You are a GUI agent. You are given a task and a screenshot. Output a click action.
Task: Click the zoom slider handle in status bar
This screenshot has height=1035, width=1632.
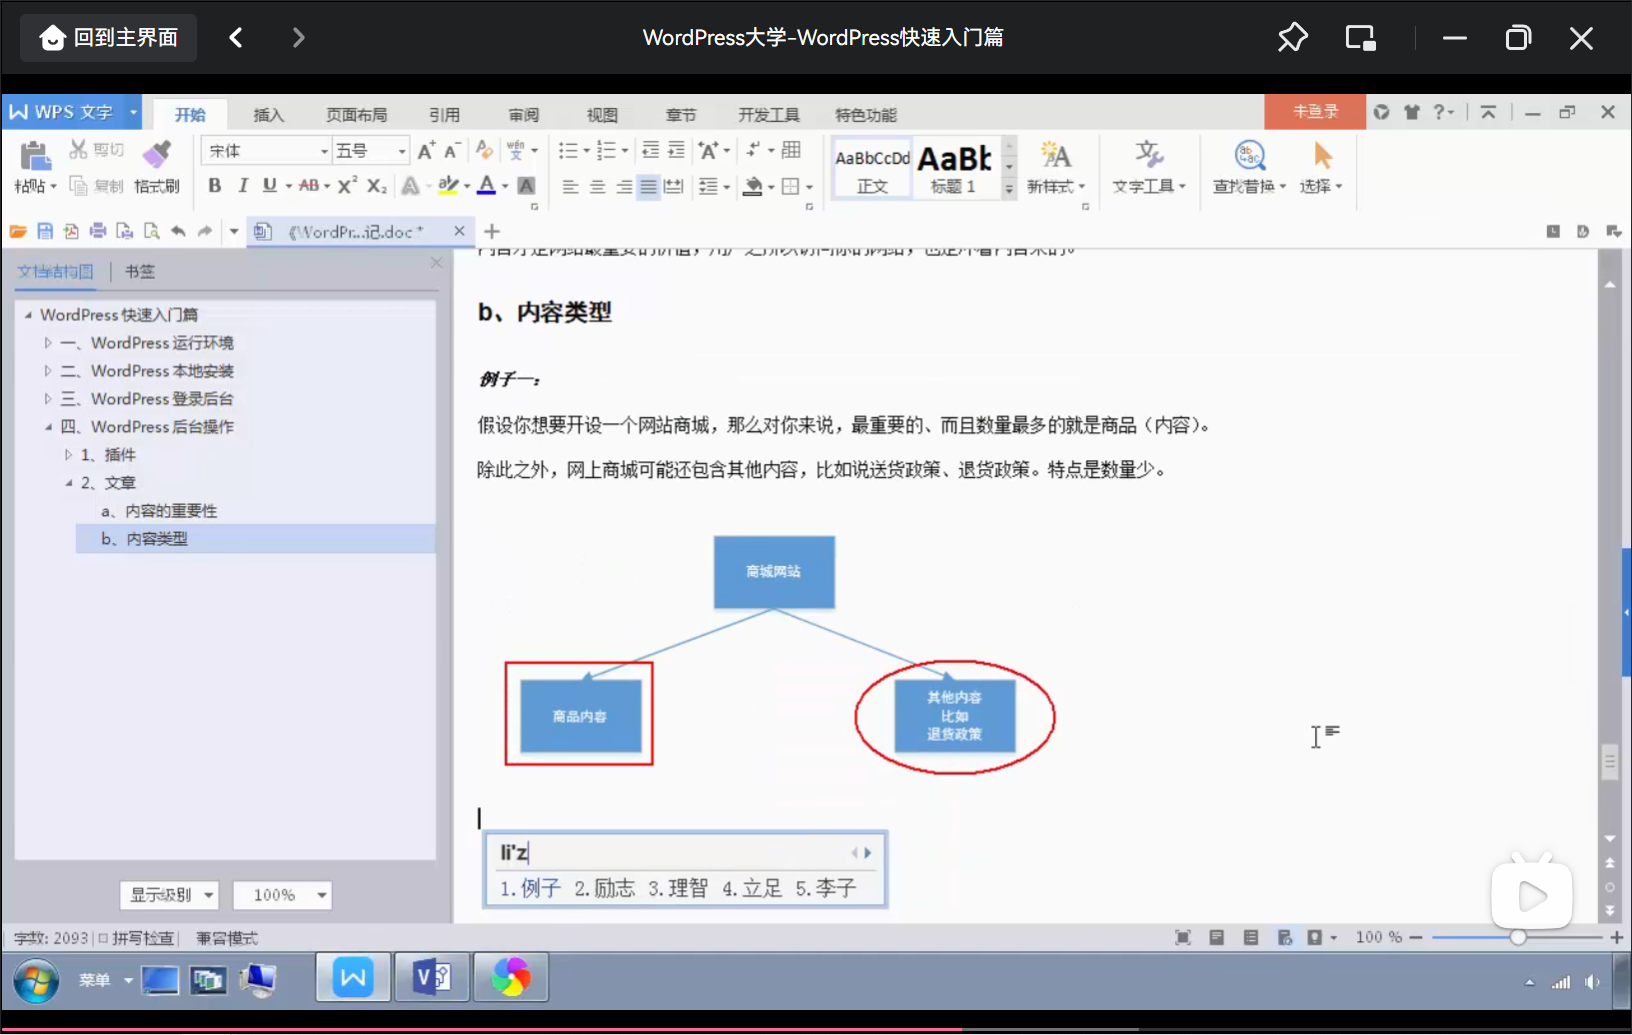coord(1518,938)
